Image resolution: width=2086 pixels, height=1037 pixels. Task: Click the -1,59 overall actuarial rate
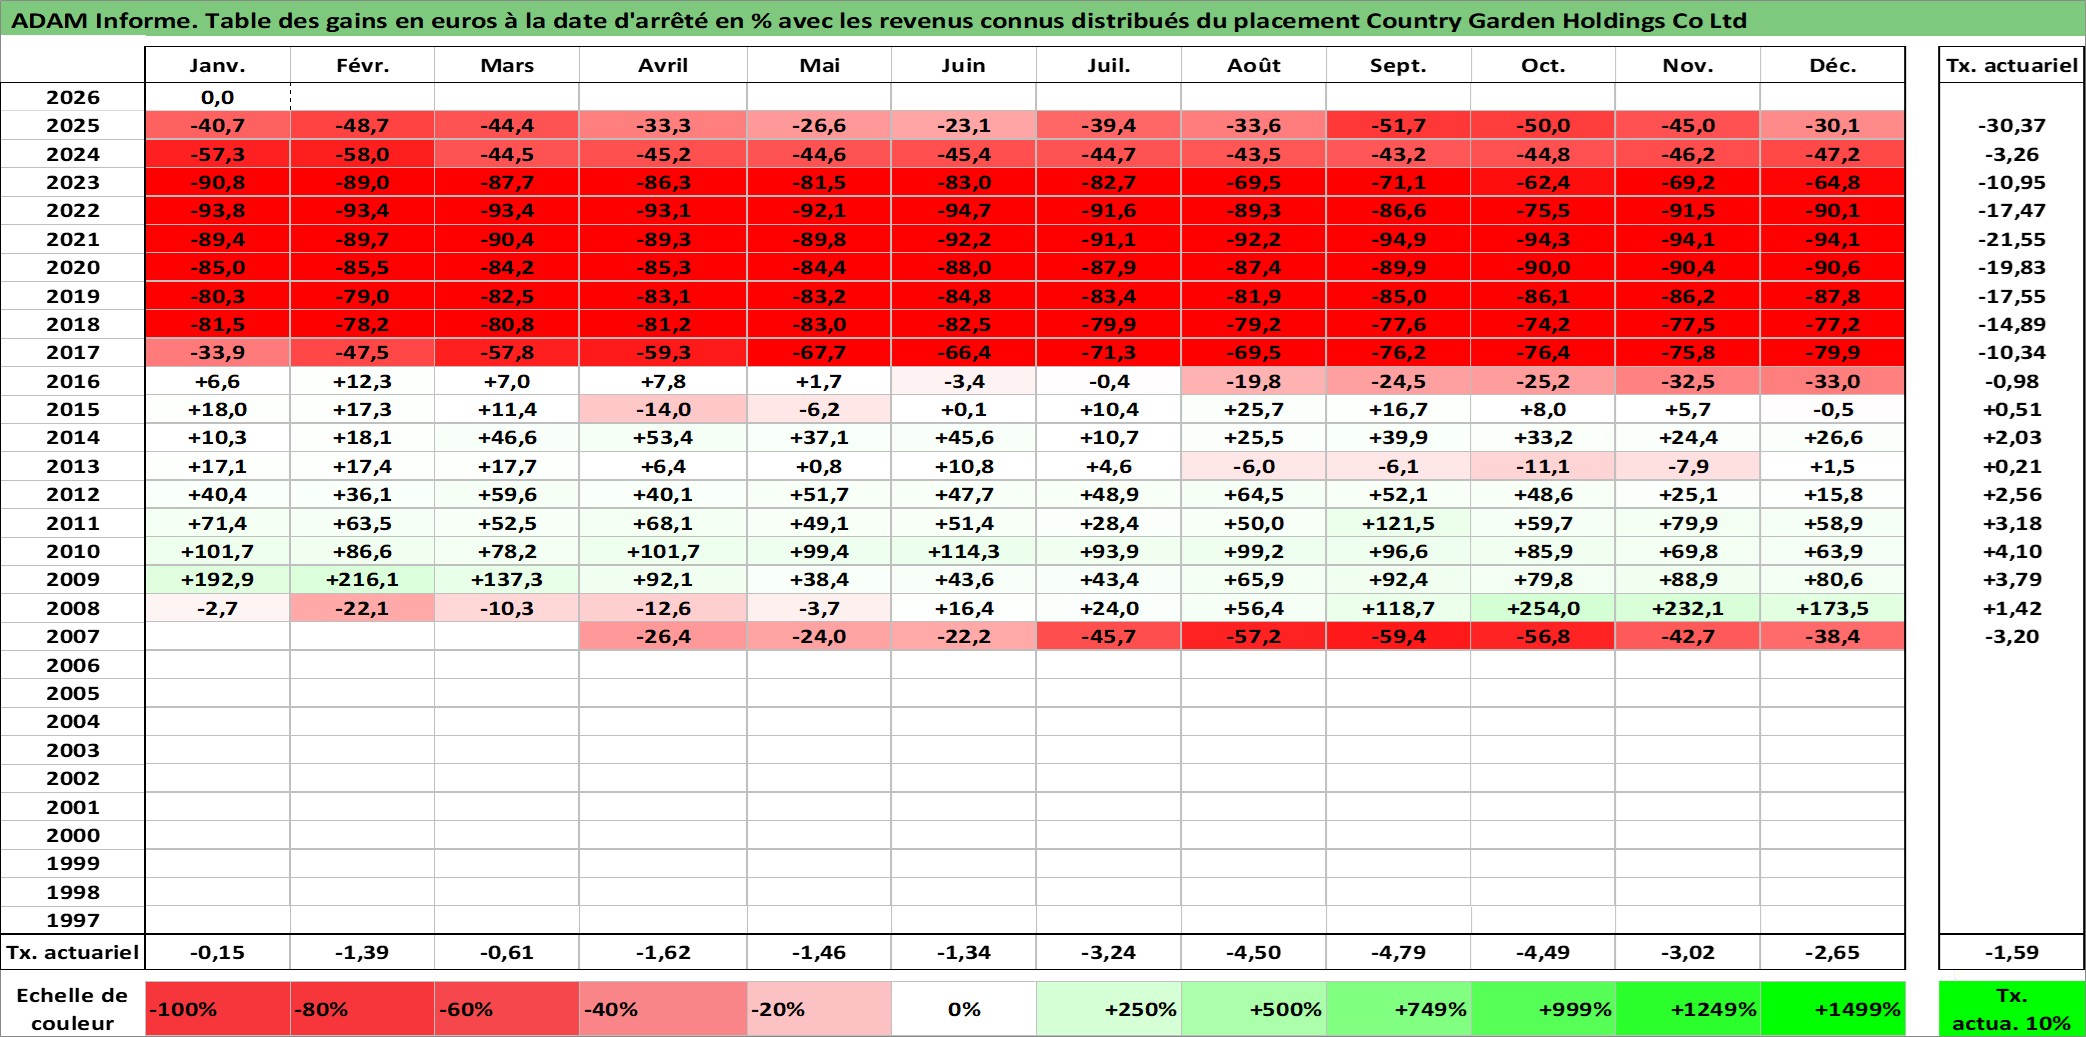pos(2011,952)
